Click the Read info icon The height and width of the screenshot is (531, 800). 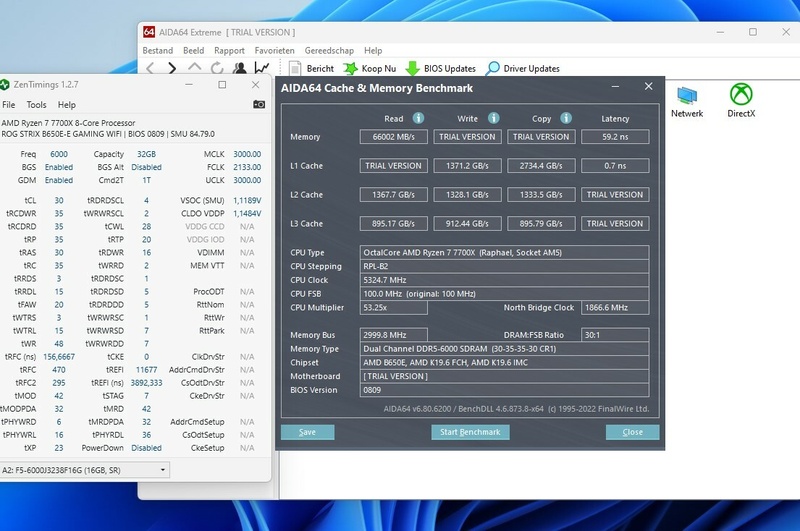point(418,118)
